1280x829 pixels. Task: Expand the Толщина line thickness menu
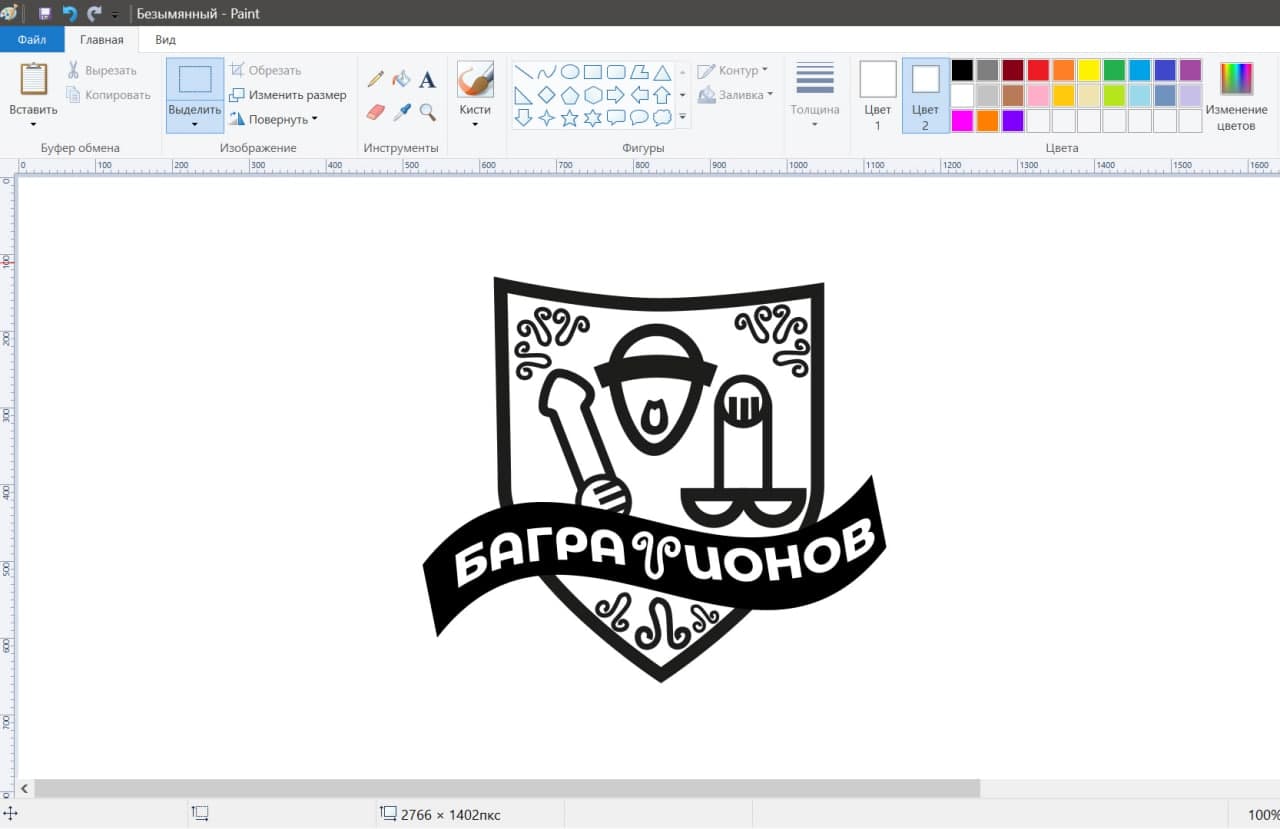[814, 110]
